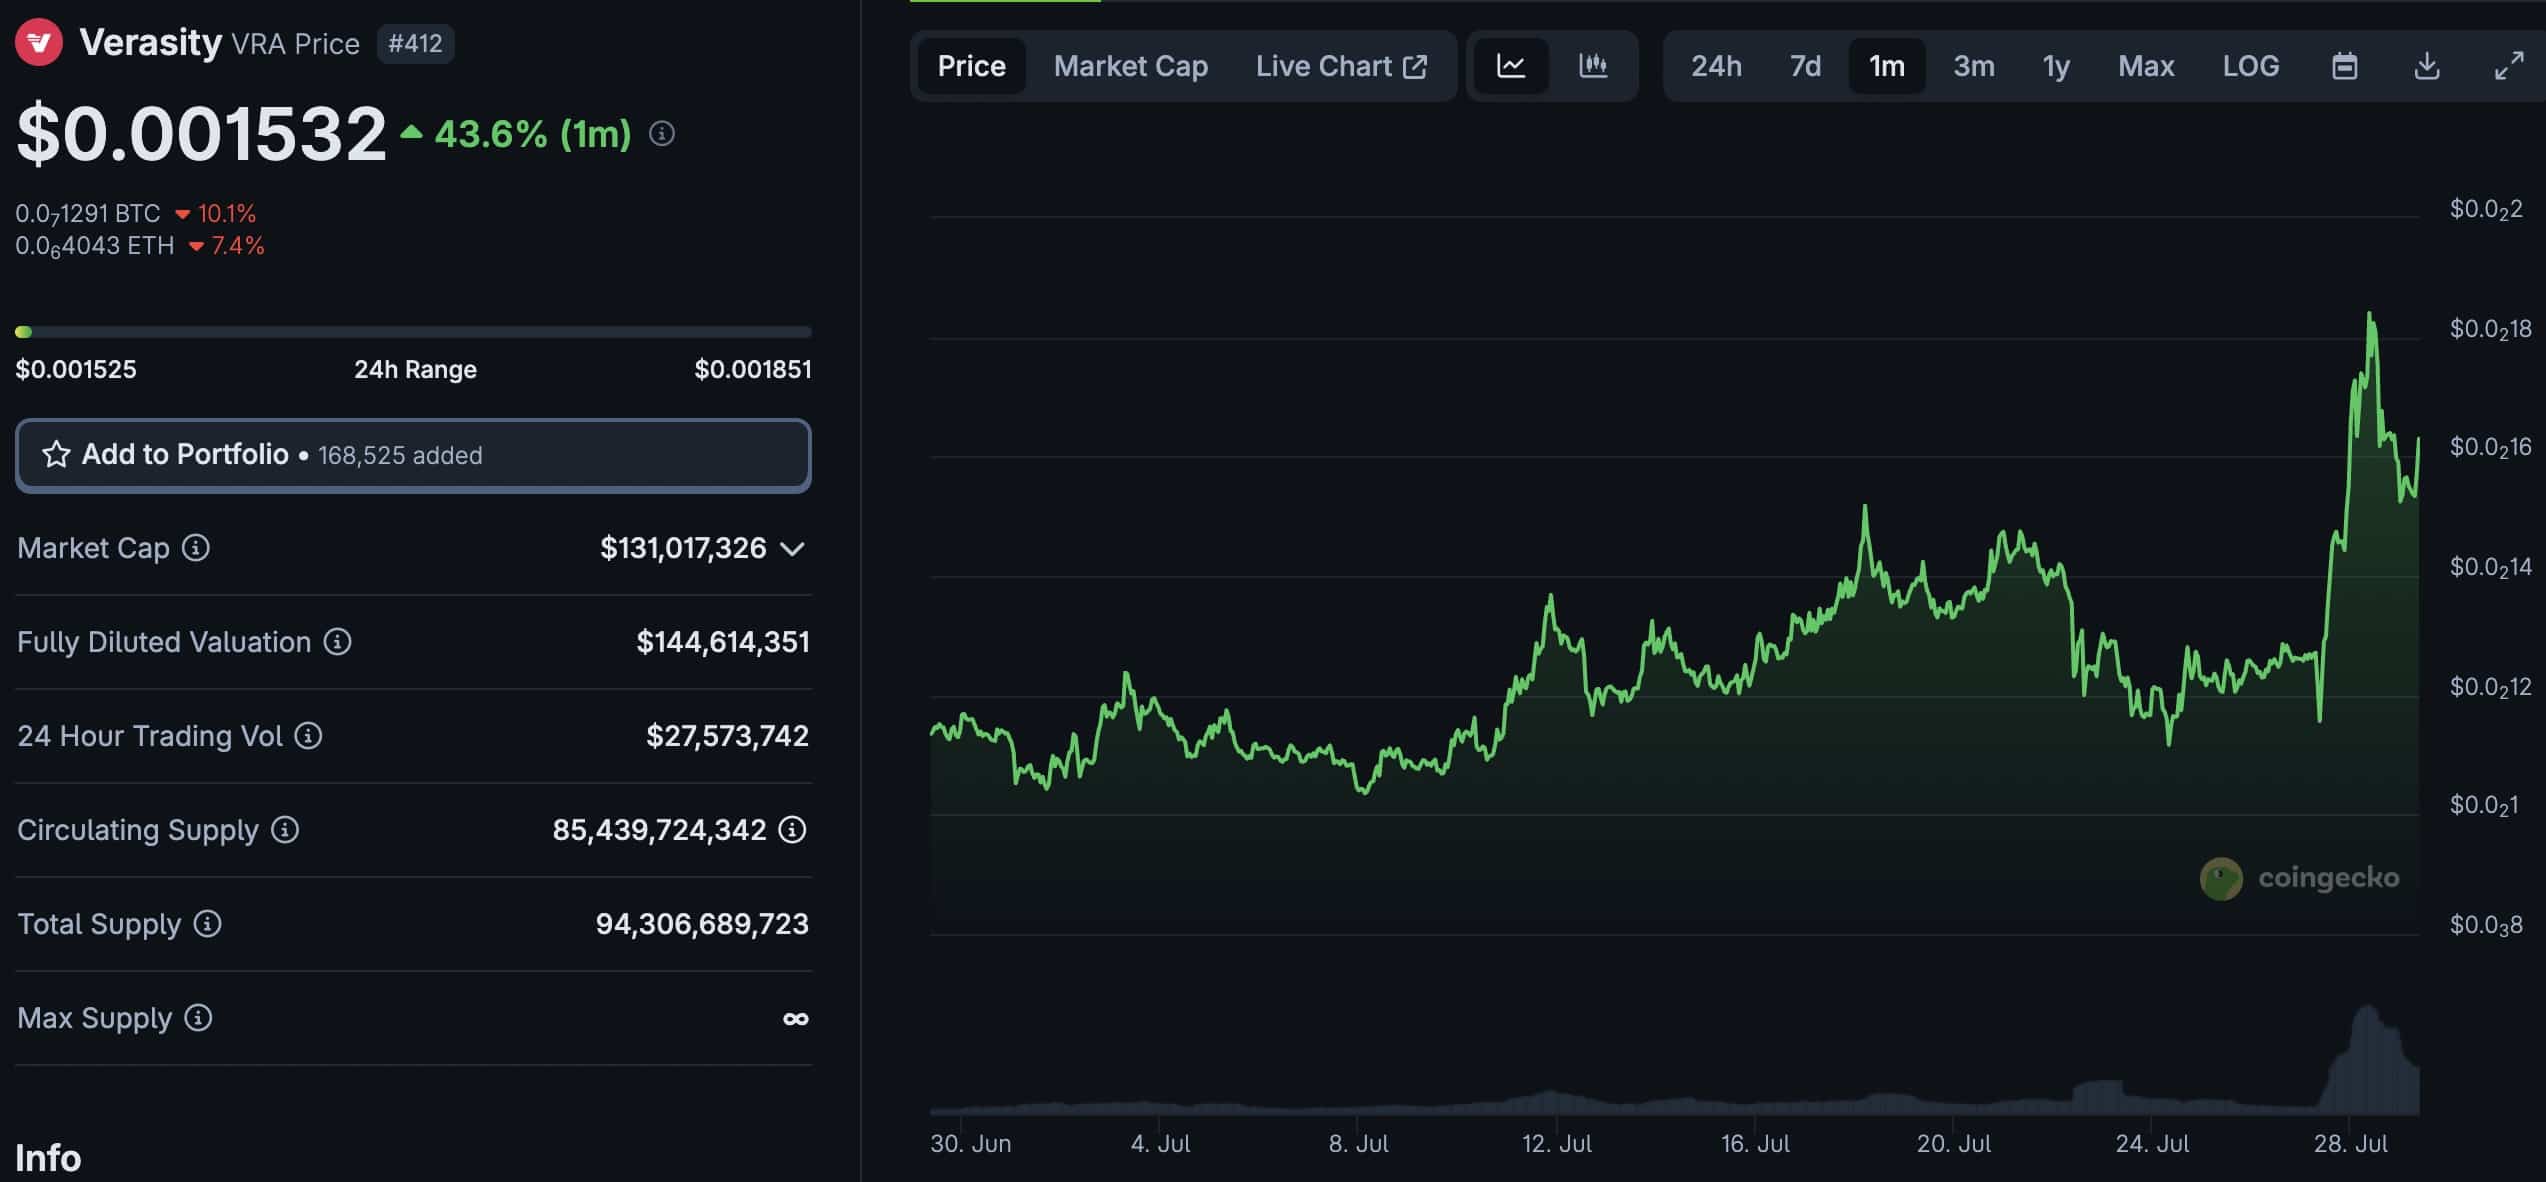Viewport: 2546px width, 1182px height.
Task: Switch chart timeframe to 24h
Action: click(x=1716, y=66)
